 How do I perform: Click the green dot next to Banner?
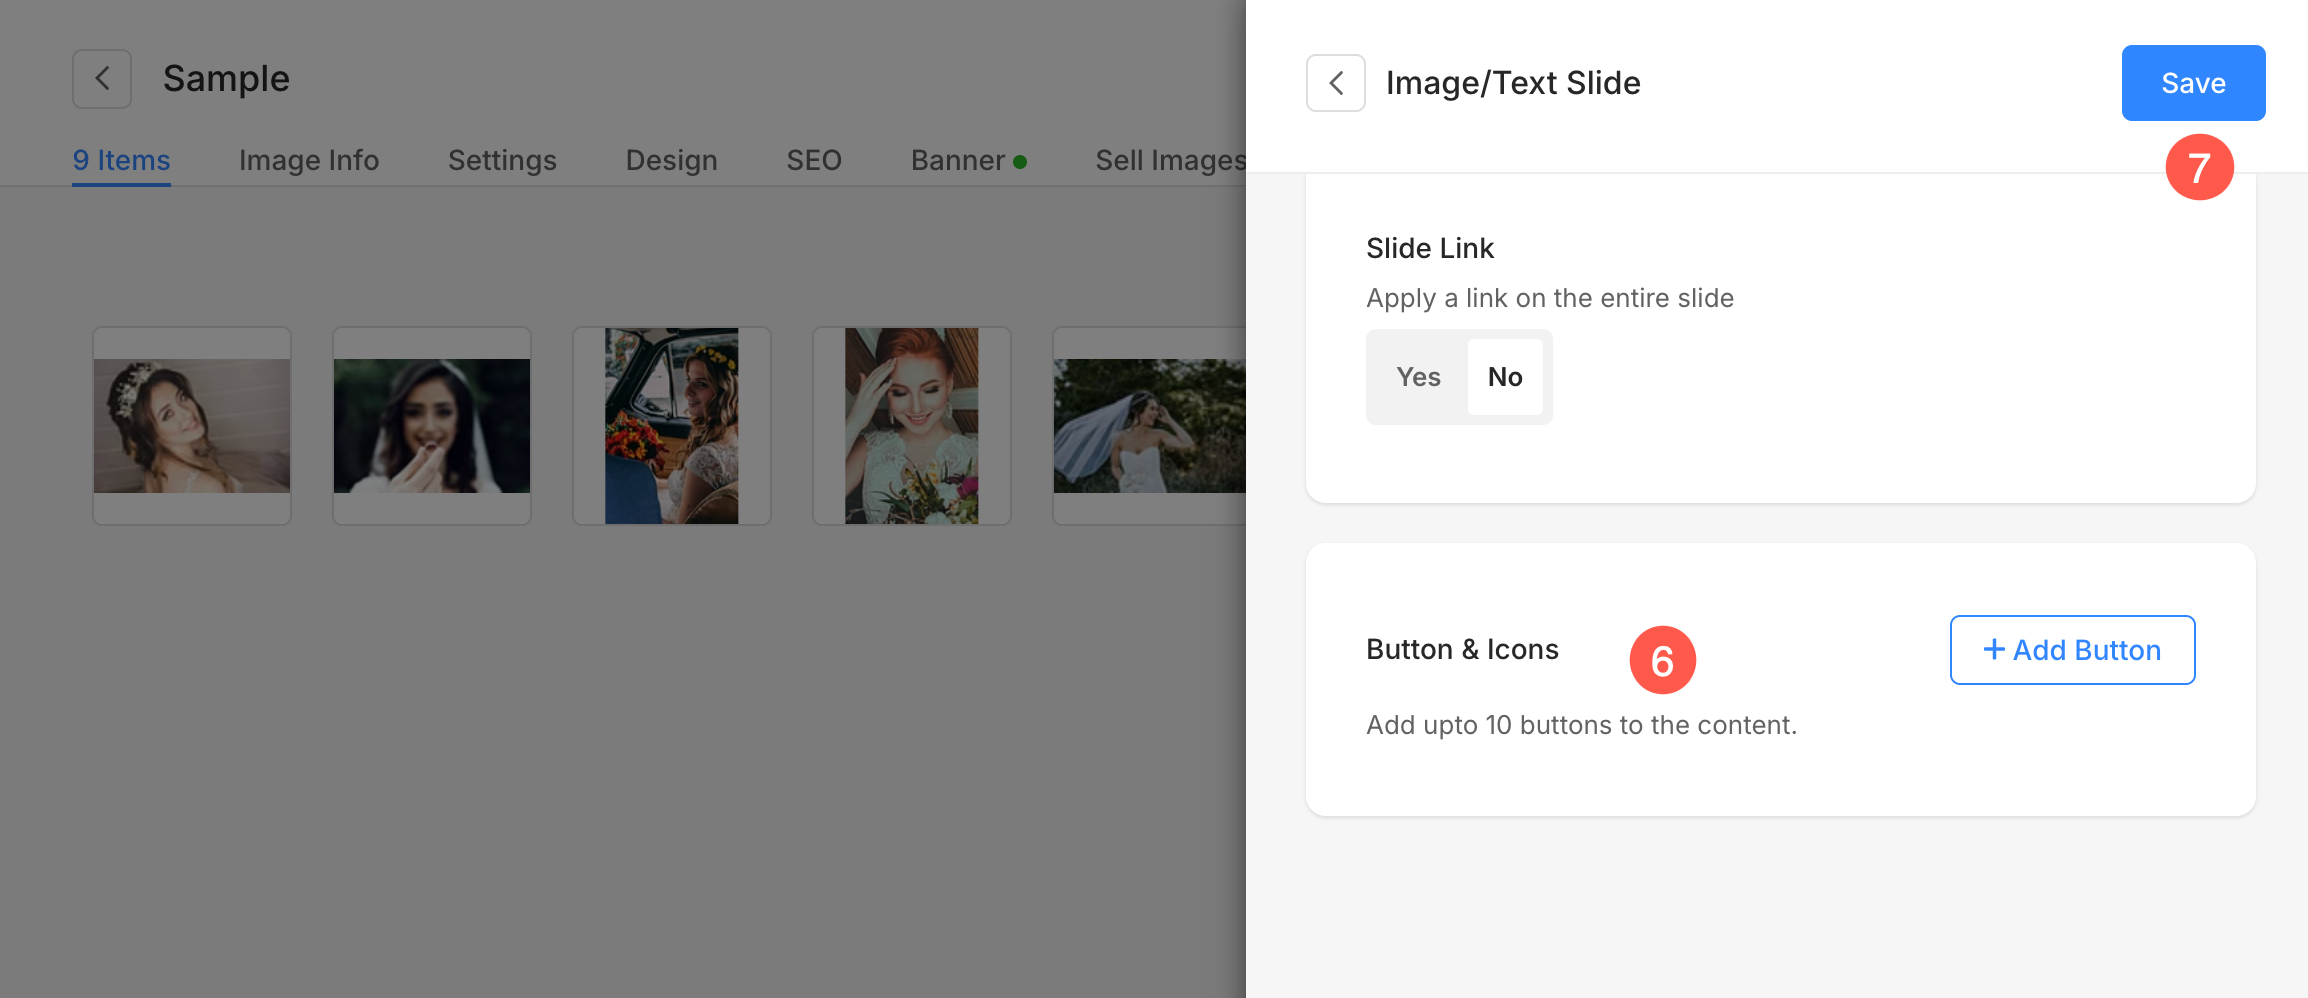click(1020, 162)
